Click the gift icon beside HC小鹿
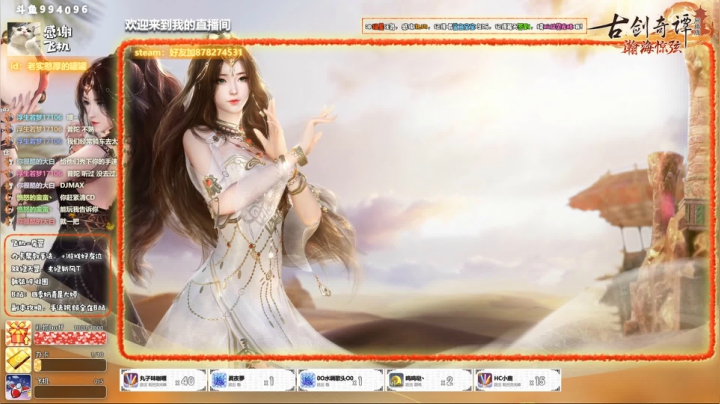Screen dimensions: 720x404 click(484, 380)
